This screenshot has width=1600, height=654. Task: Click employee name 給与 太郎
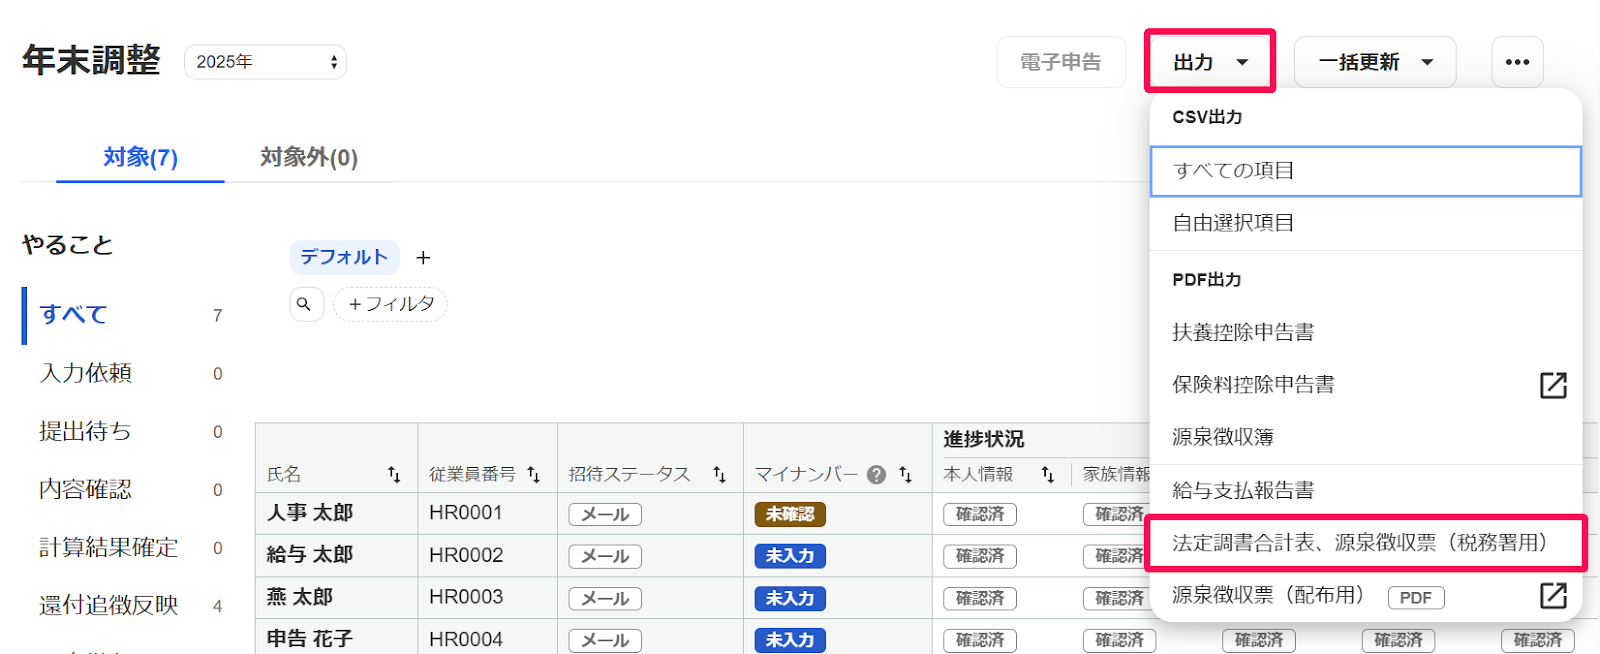point(310,555)
